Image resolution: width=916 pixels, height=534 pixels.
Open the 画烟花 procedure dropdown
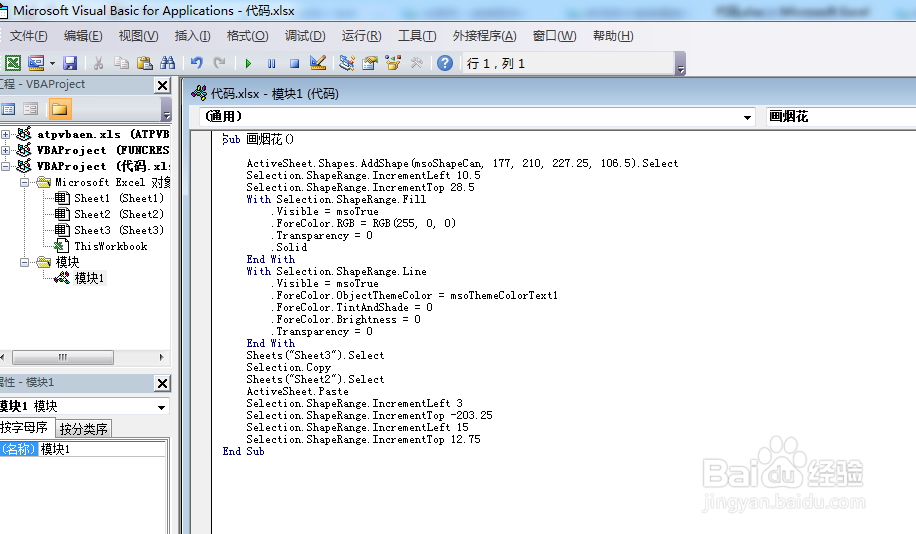tap(840, 117)
